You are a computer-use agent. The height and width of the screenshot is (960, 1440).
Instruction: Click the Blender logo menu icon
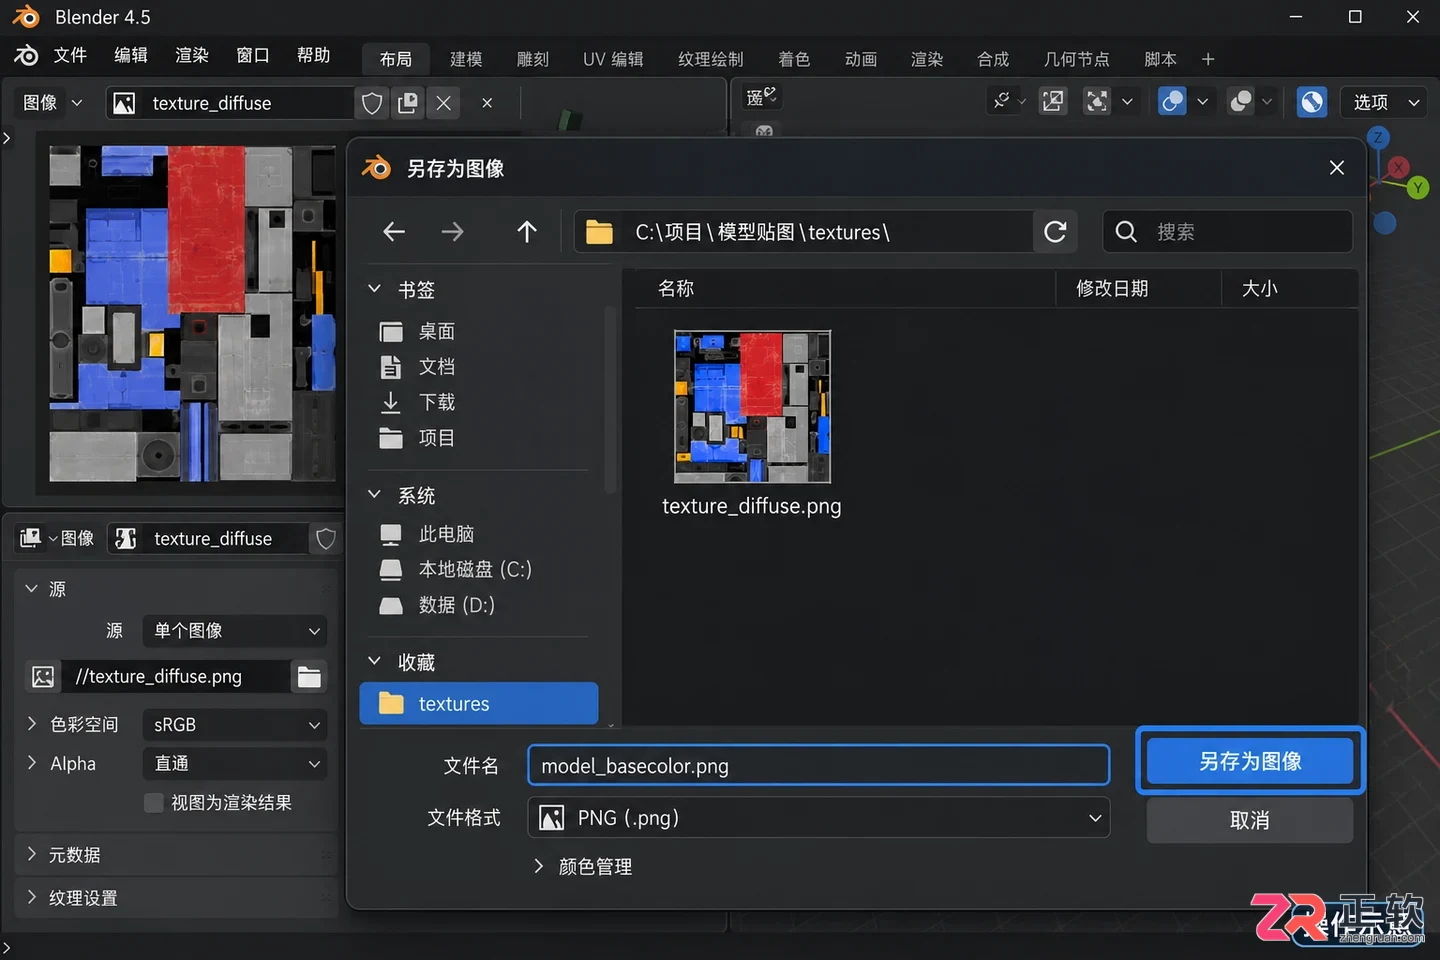tap(26, 55)
